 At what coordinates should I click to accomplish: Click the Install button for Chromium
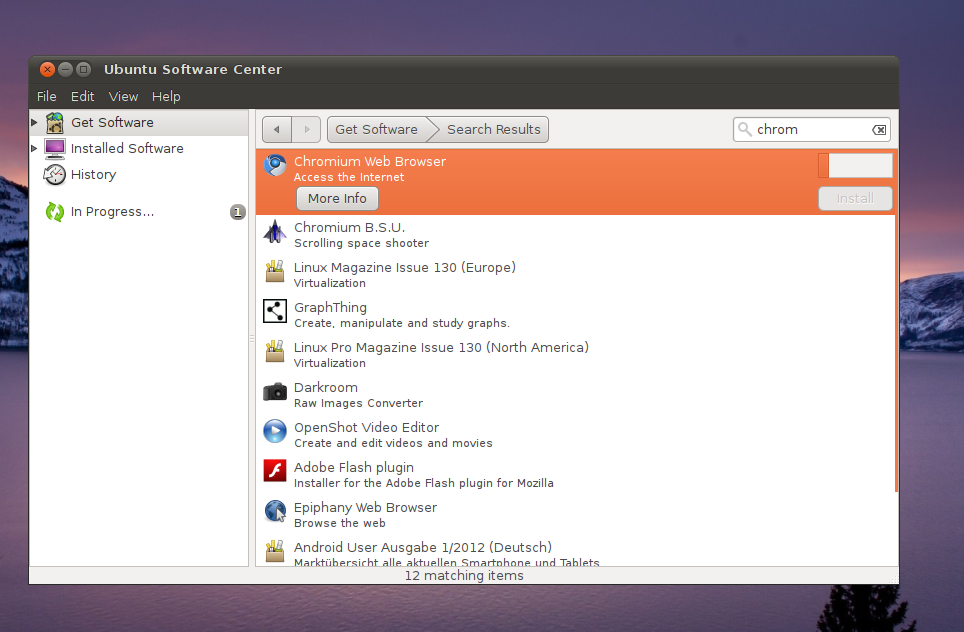click(x=855, y=199)
